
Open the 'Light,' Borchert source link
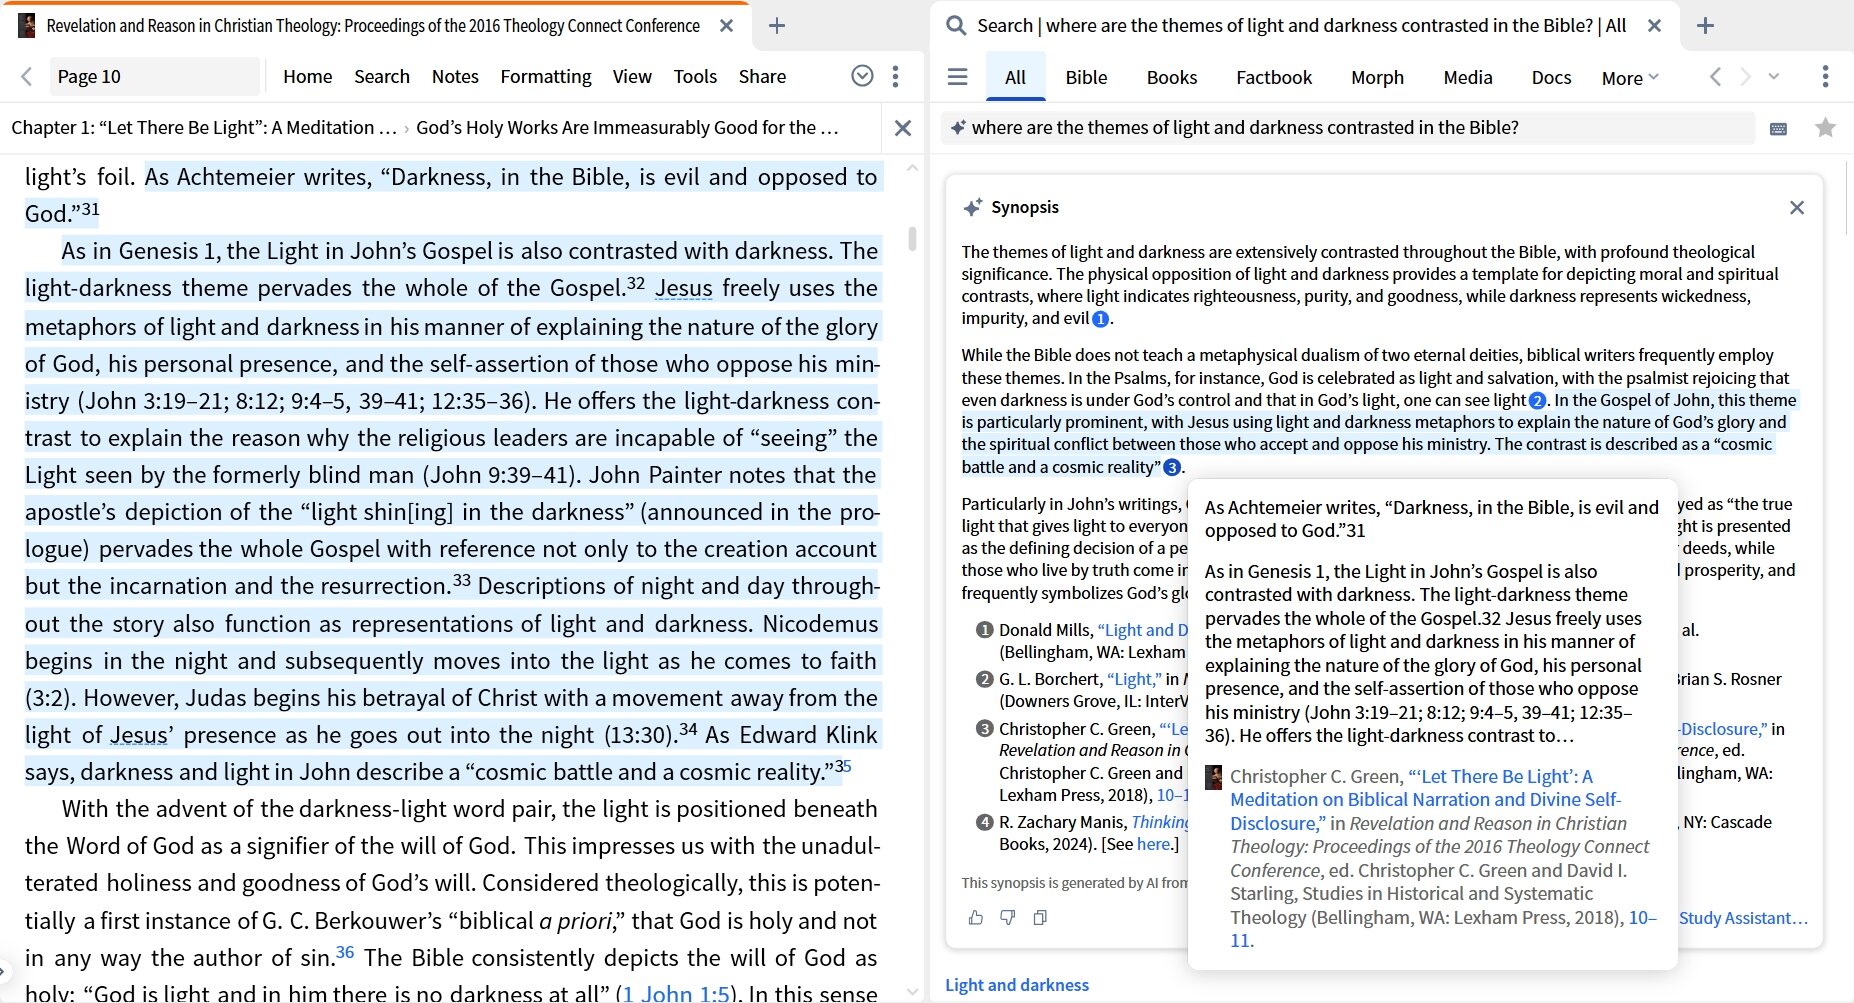[1134, 679]
